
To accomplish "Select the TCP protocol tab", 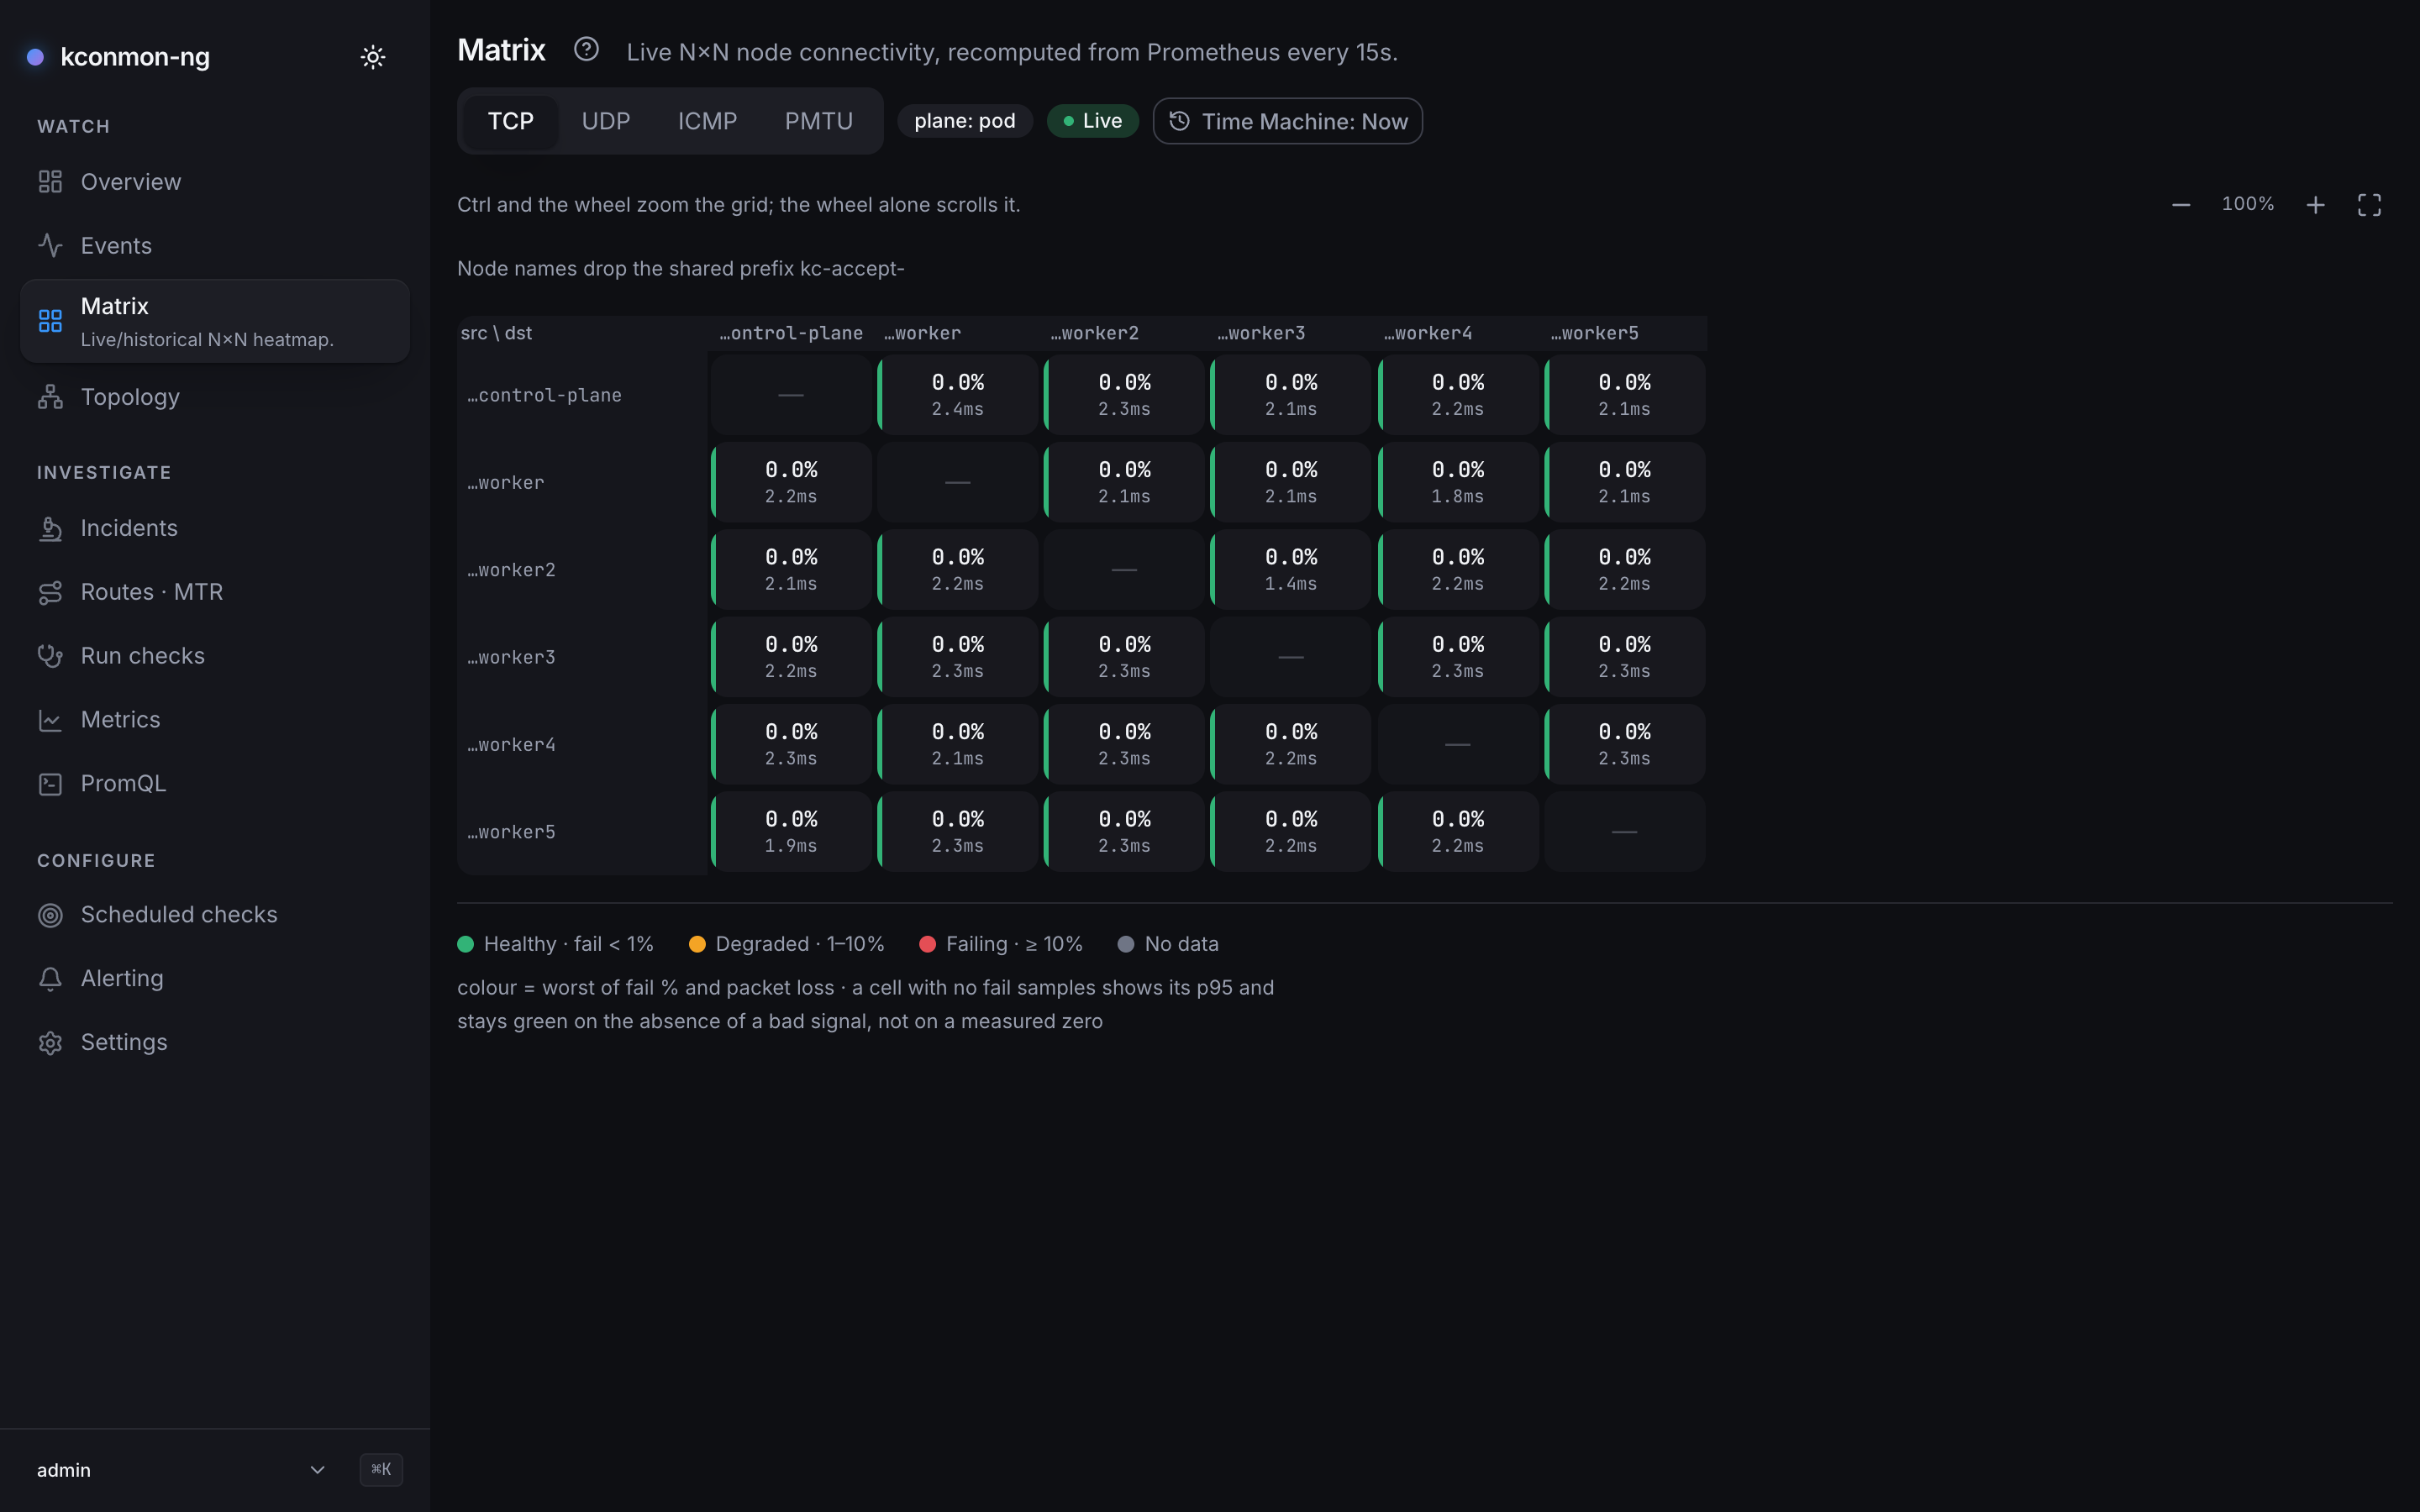I will click(510, 121).
